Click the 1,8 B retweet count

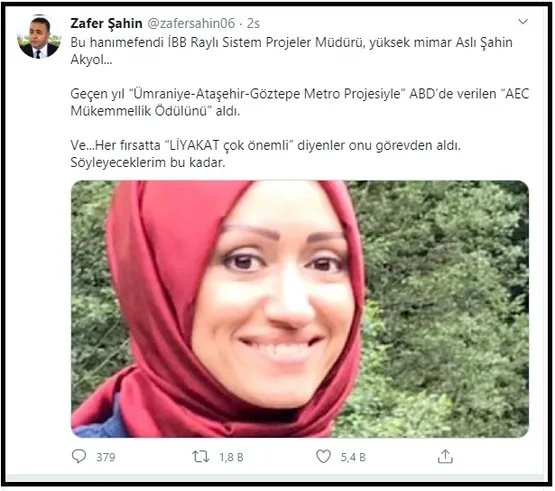point(231,457)
